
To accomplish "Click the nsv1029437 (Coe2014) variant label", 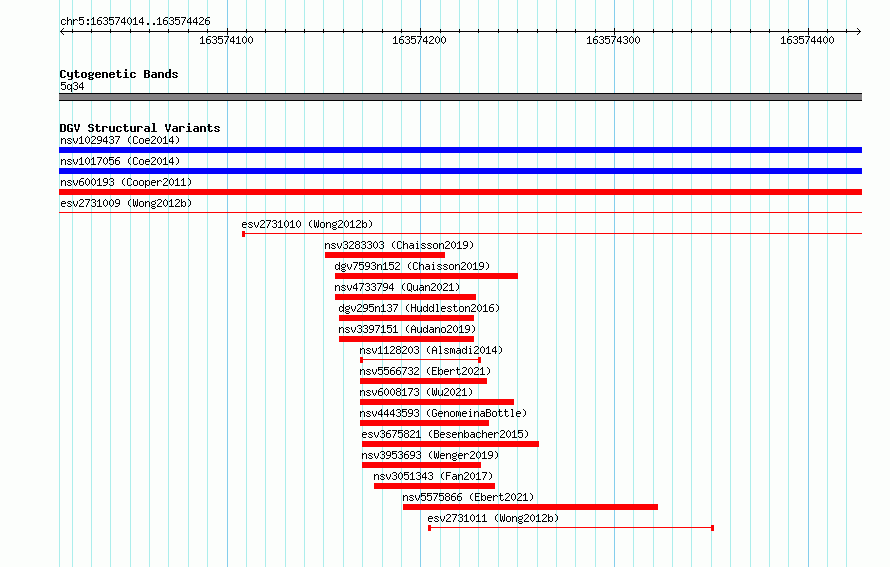I will coord(120,140).
